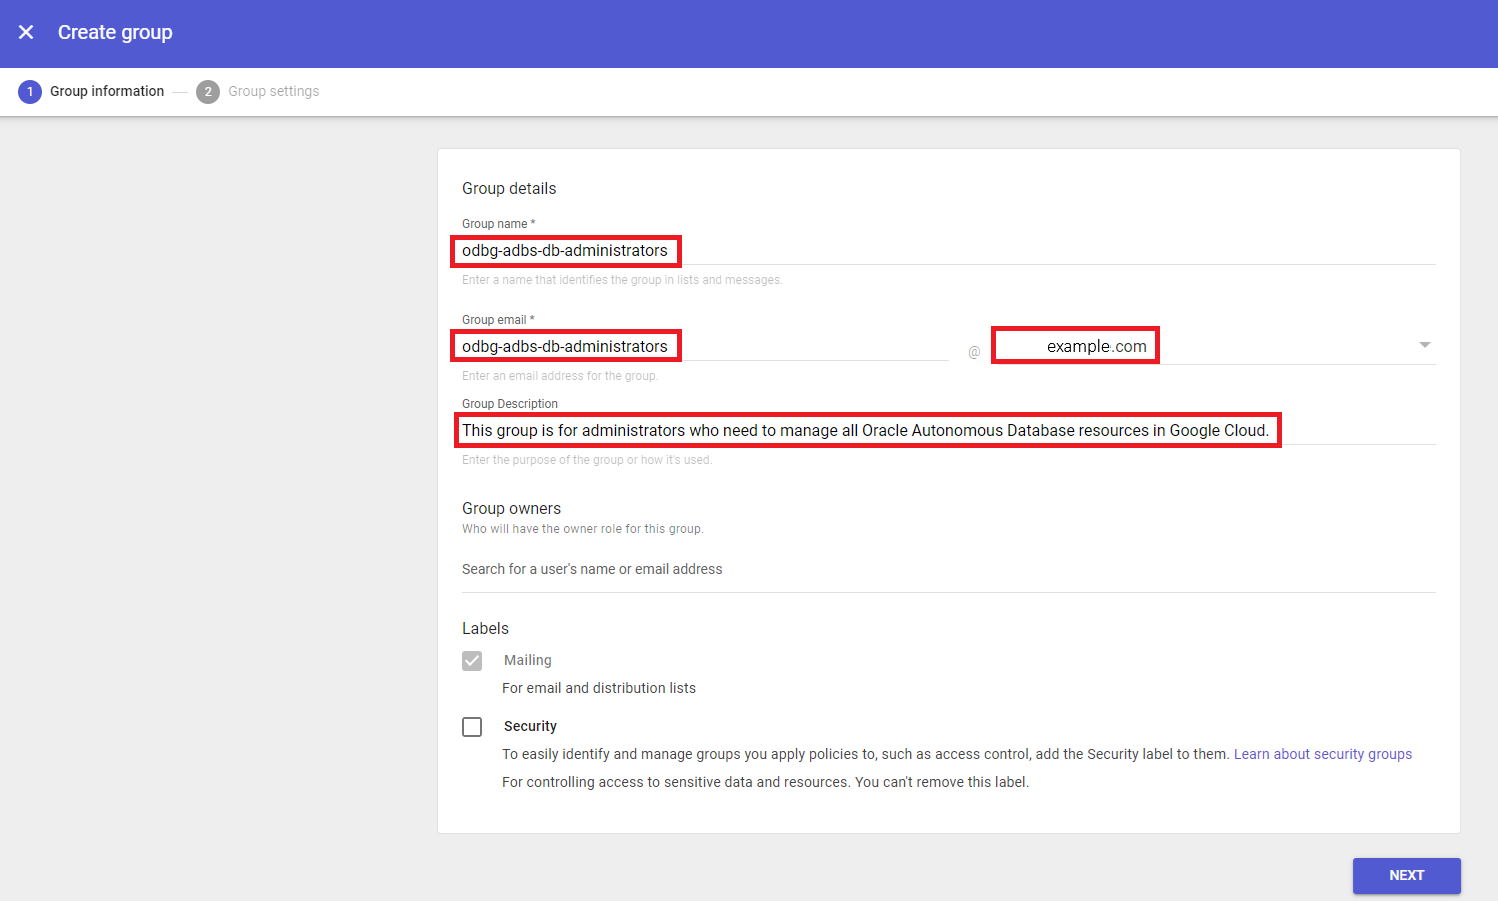The width and height of the screenshot is (1498, 901).
Task: Click the step 1 circle icon
Action: click(x=30, y=91)
